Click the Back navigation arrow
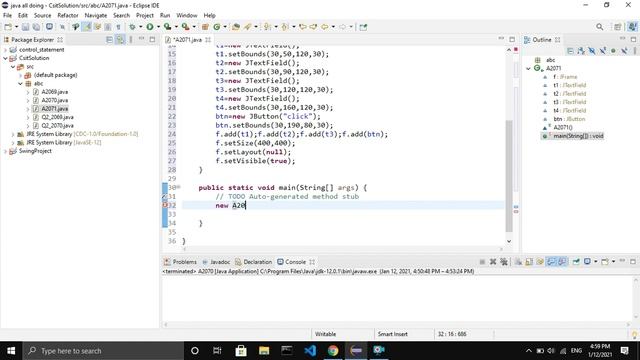 324,27
